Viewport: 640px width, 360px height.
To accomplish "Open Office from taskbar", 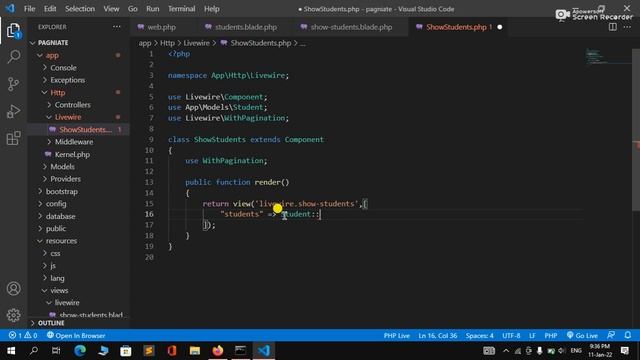I will point(171,351).
